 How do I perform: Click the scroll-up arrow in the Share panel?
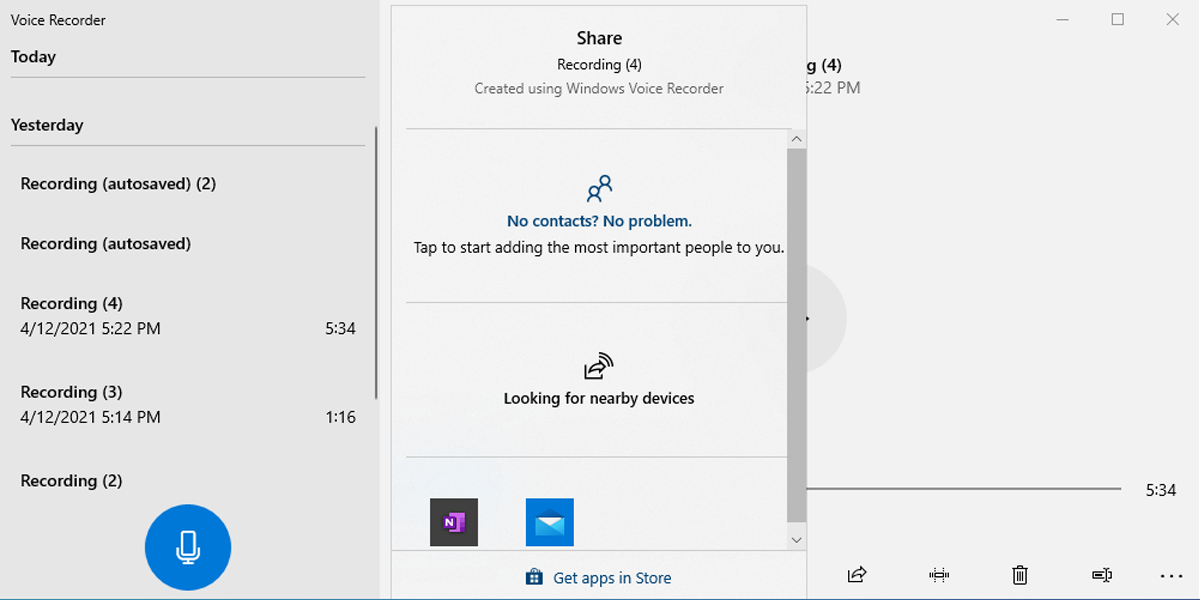(x=796, y=138)
